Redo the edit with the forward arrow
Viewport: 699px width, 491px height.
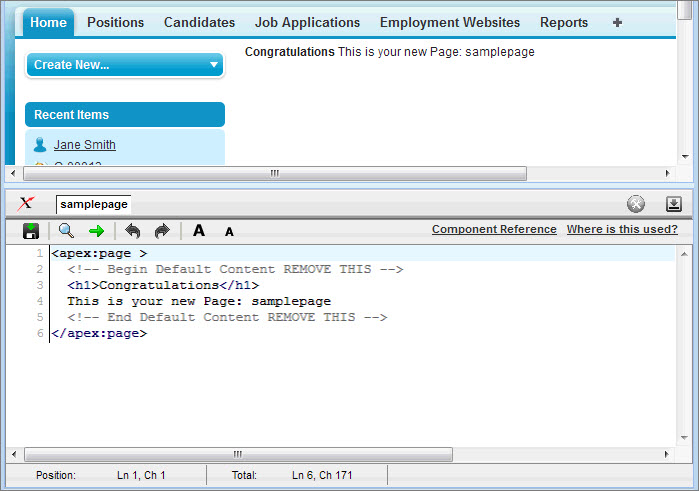[x=162, y=231]
